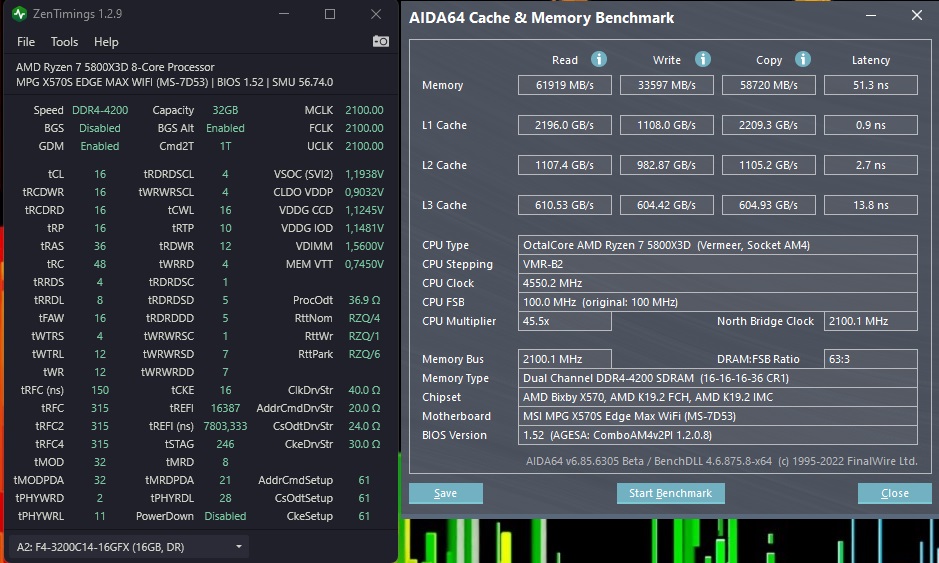Click the ZenTimings camera screenshot icon
Viewport: 939px width, 563px height.
(381, 41)
